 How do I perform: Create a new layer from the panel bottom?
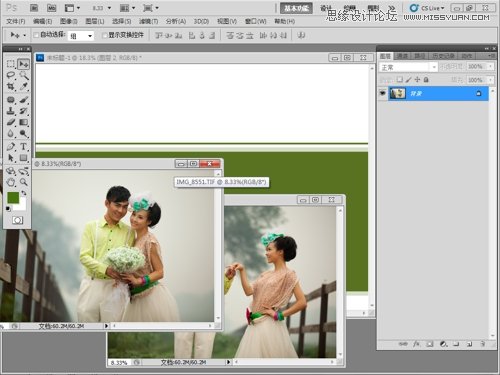469,344
